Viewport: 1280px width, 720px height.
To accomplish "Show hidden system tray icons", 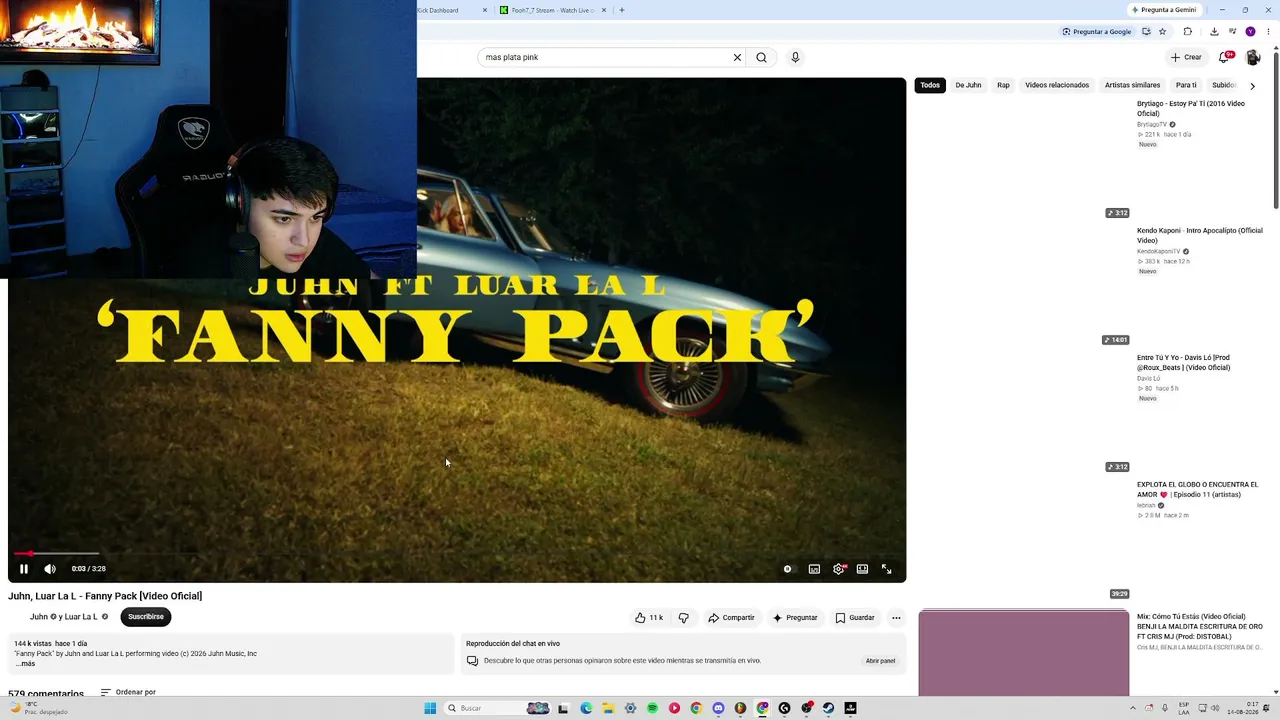I will tap(1134, 708).
